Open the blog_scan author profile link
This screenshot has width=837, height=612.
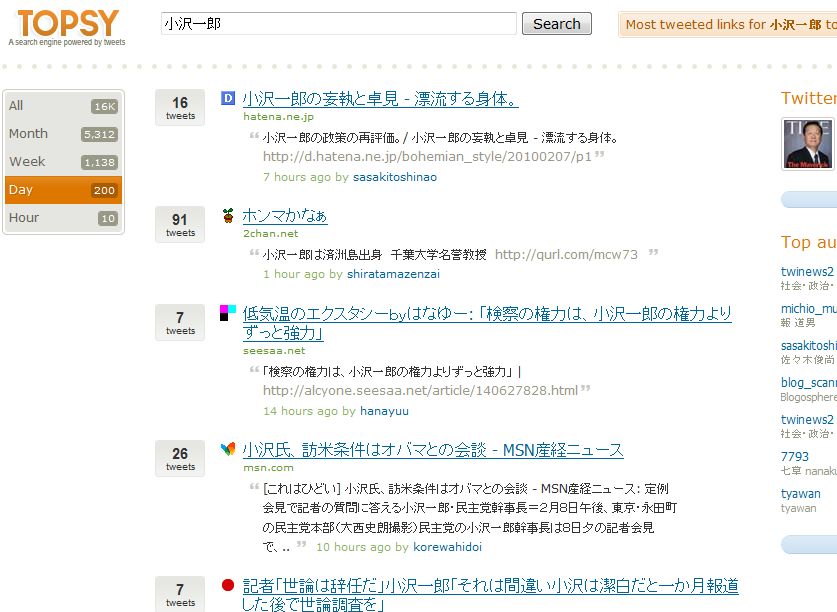[809, 382]
